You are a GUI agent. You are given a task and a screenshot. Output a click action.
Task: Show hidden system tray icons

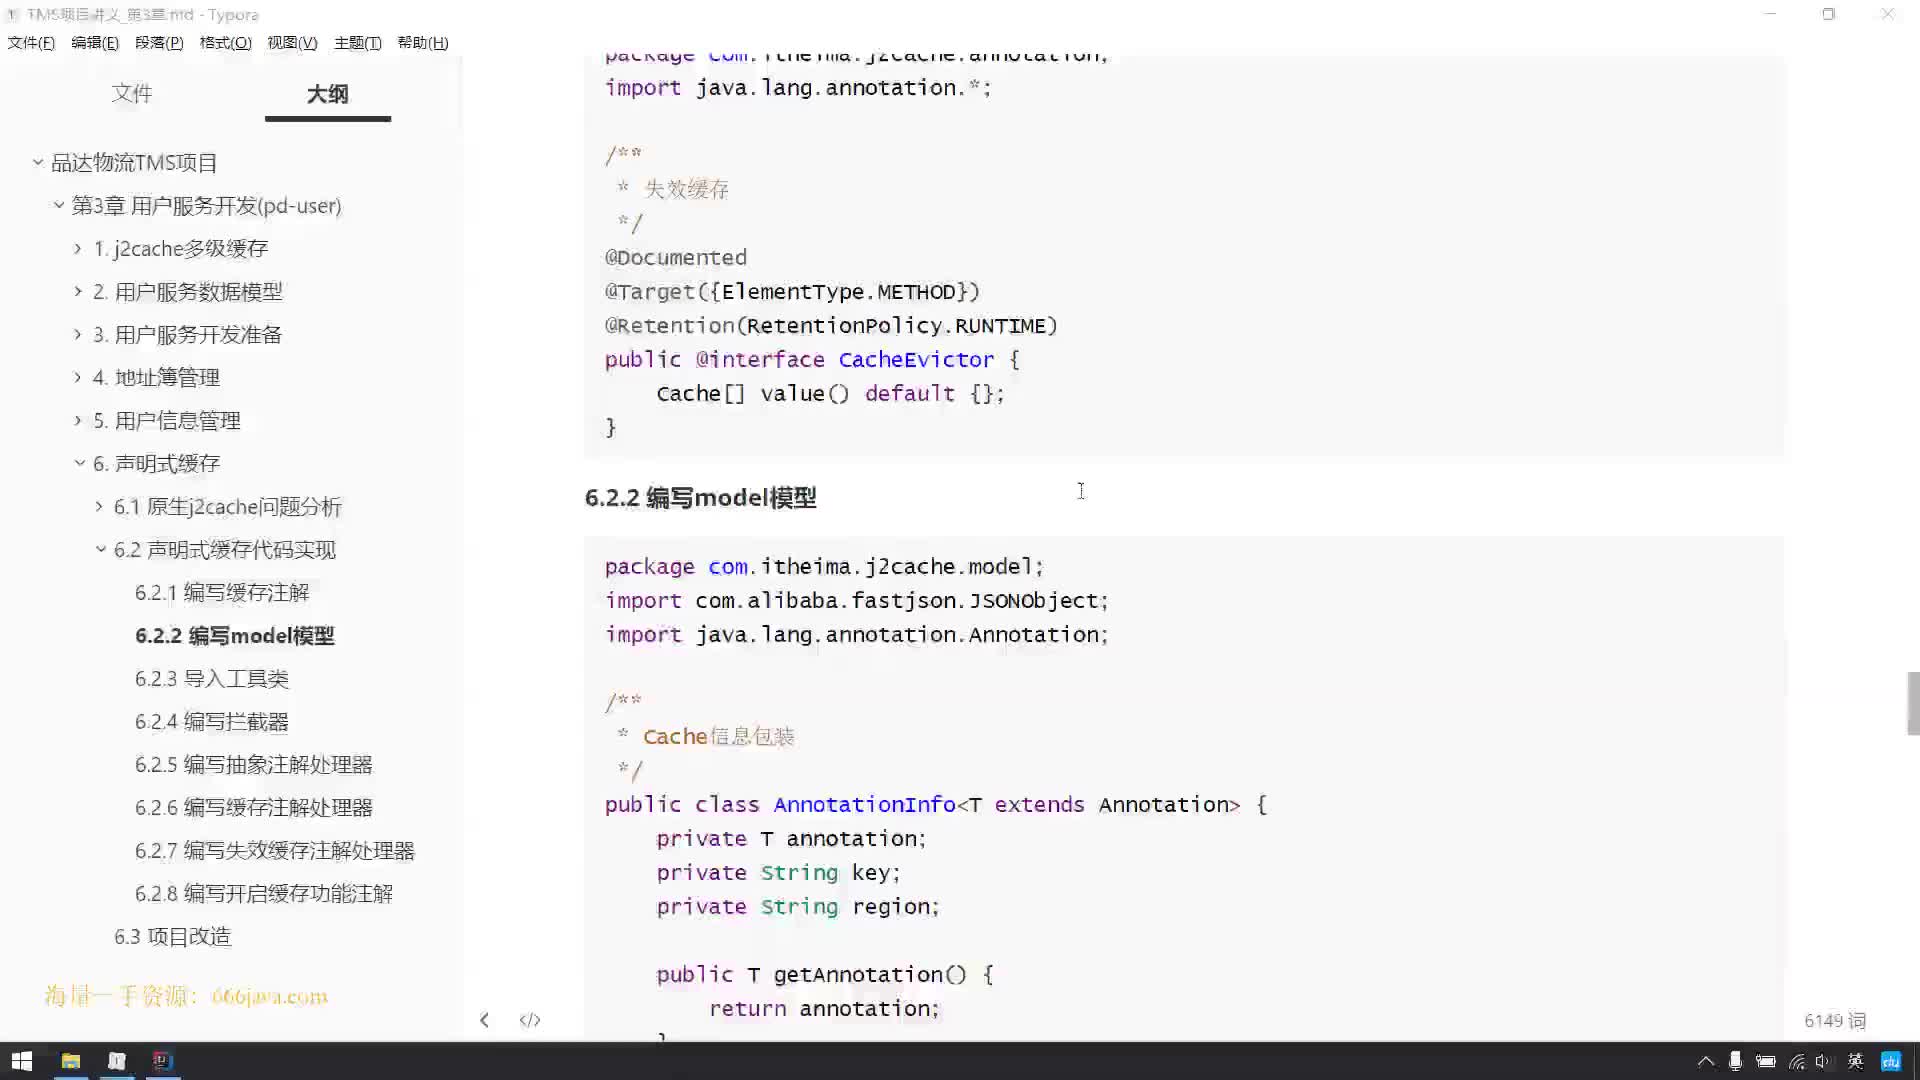coord(1706,1061)
